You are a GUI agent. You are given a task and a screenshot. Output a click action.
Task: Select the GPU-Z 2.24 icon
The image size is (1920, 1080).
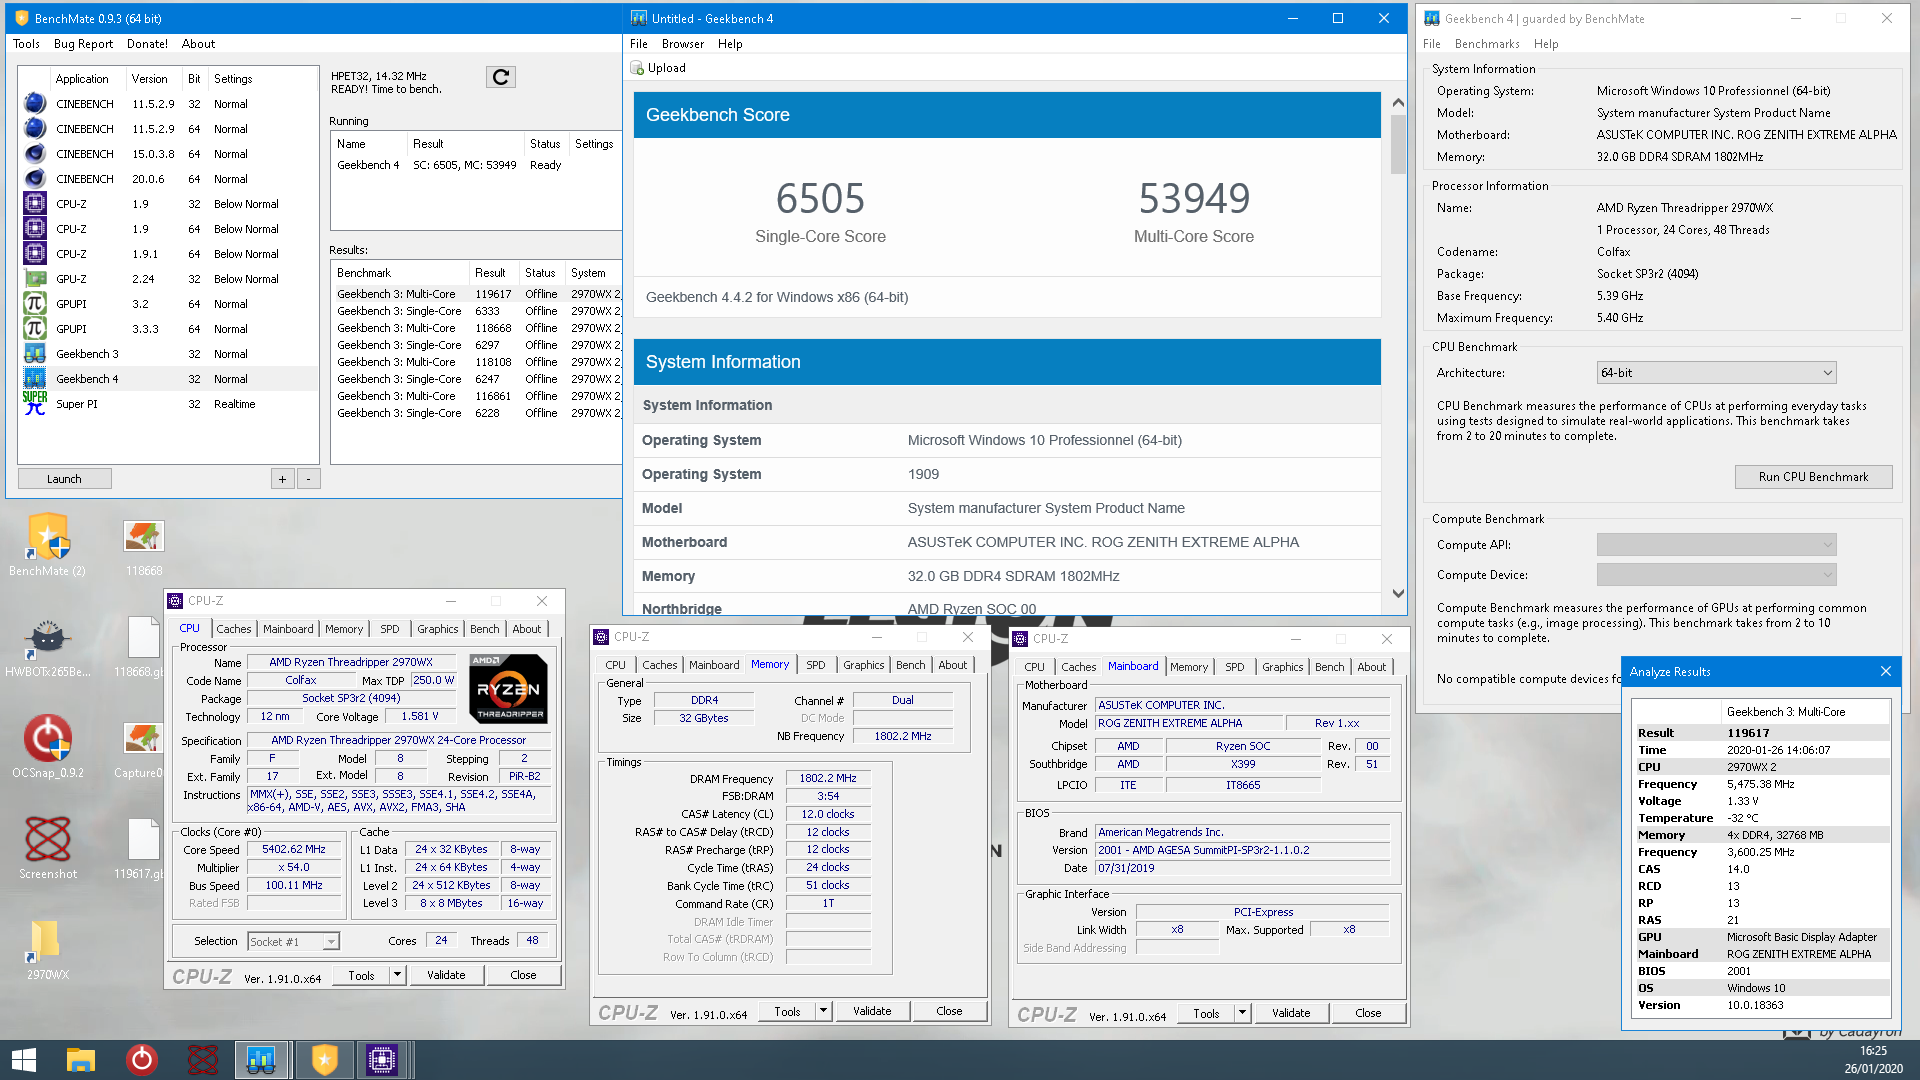pos(35,278)
